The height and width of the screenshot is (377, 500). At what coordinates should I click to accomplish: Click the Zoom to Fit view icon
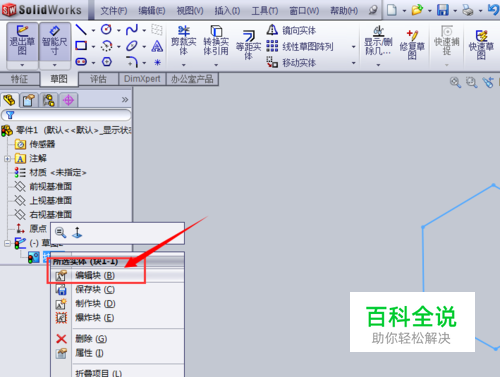coord(455,82)
